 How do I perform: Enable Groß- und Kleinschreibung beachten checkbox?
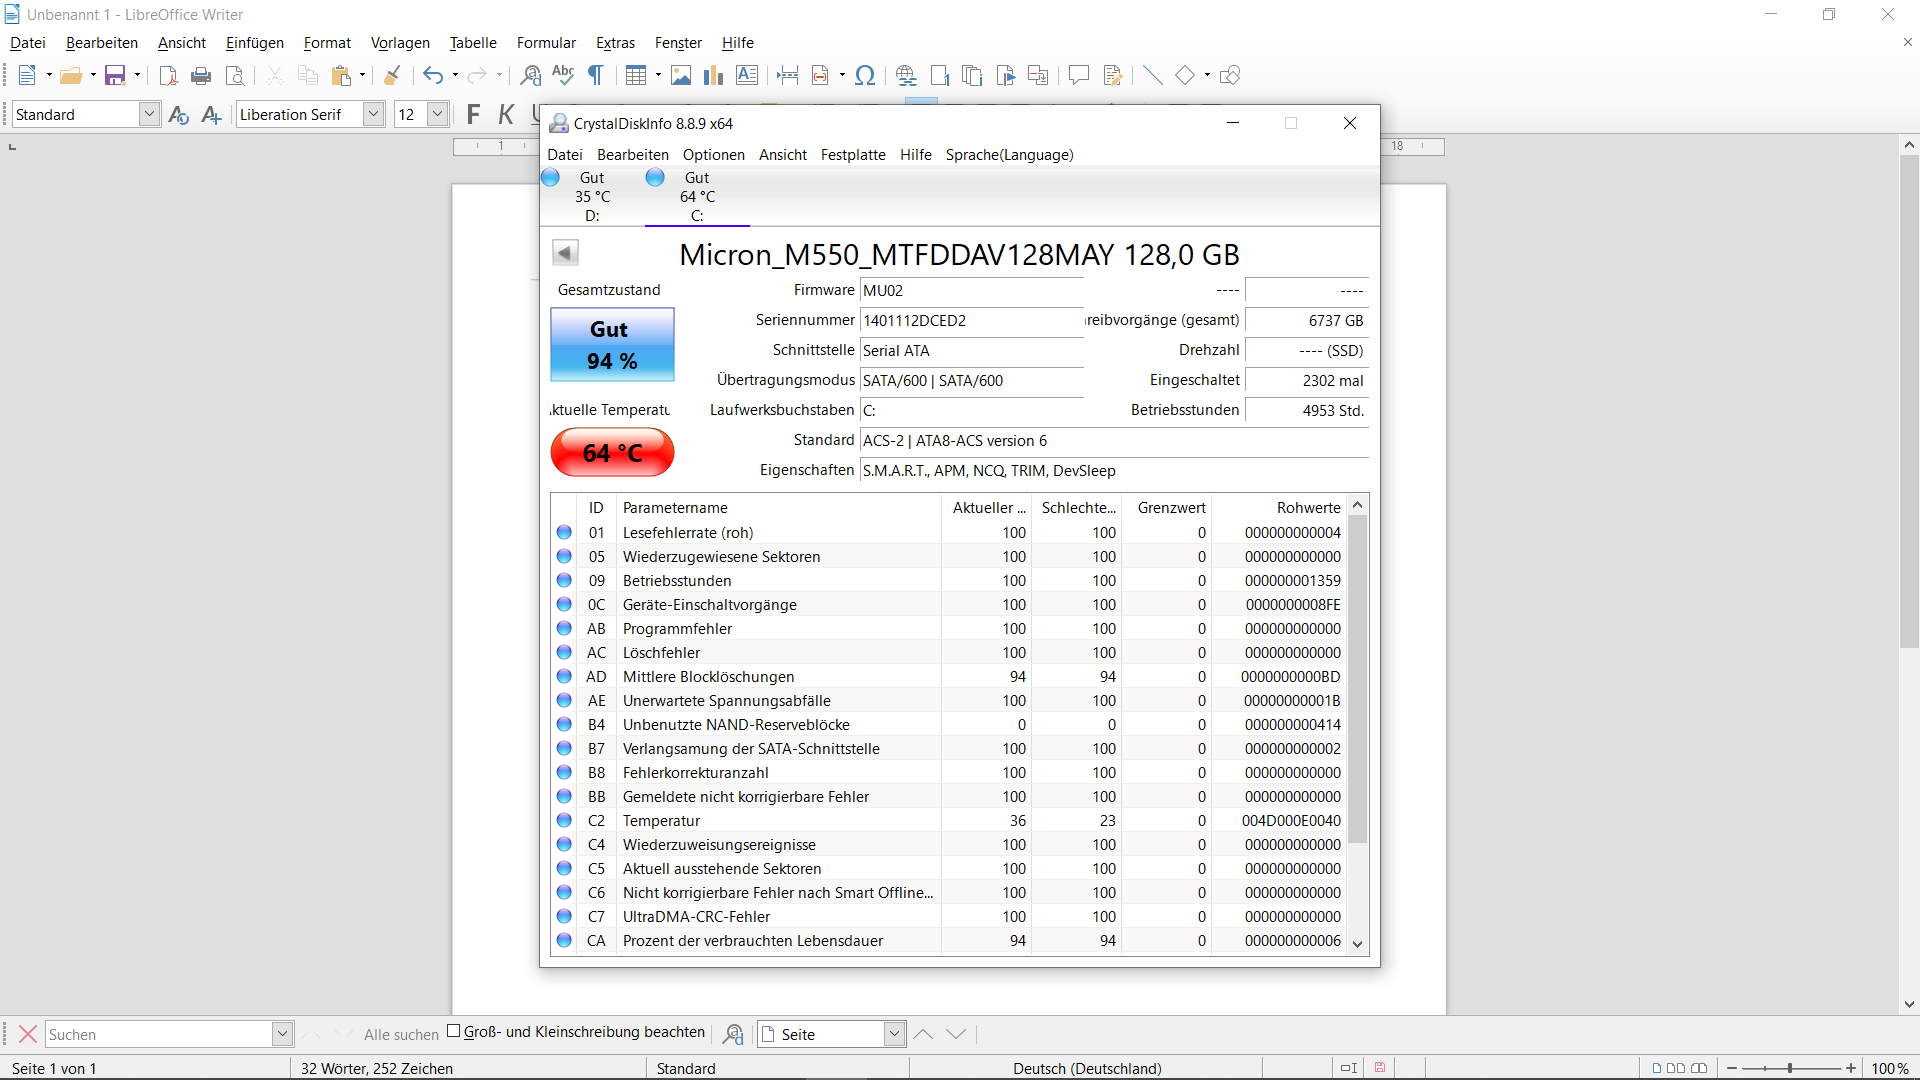(x=454, y=1032)
